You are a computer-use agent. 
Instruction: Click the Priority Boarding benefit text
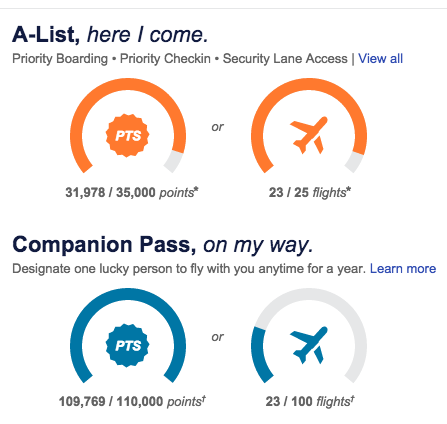[x=60, y=59]
